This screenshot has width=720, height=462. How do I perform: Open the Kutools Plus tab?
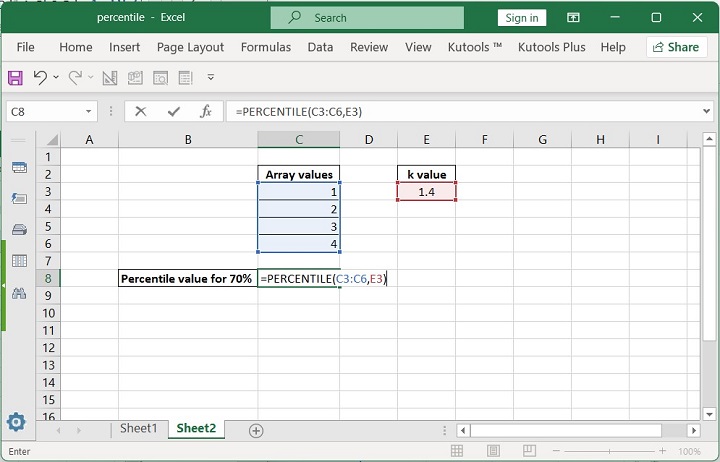(551, 47)
